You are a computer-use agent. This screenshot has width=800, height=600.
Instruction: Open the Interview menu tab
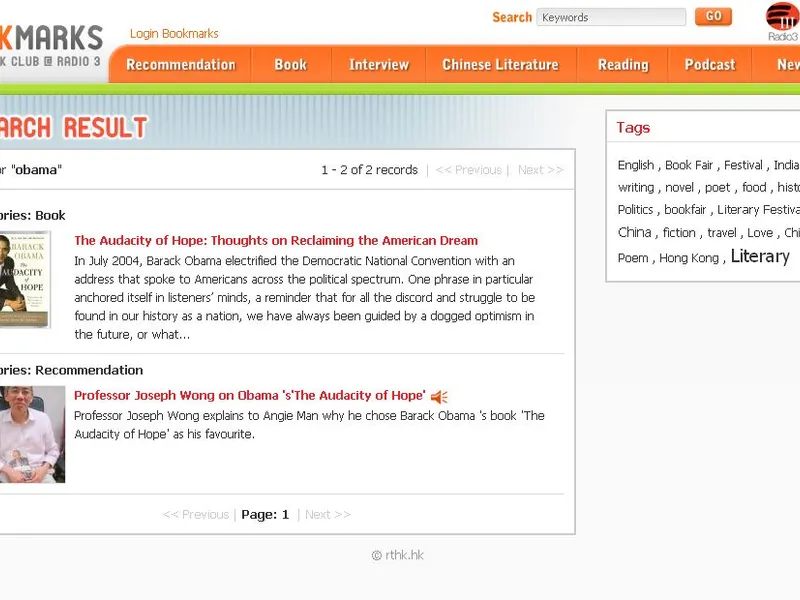coord(379,65)
